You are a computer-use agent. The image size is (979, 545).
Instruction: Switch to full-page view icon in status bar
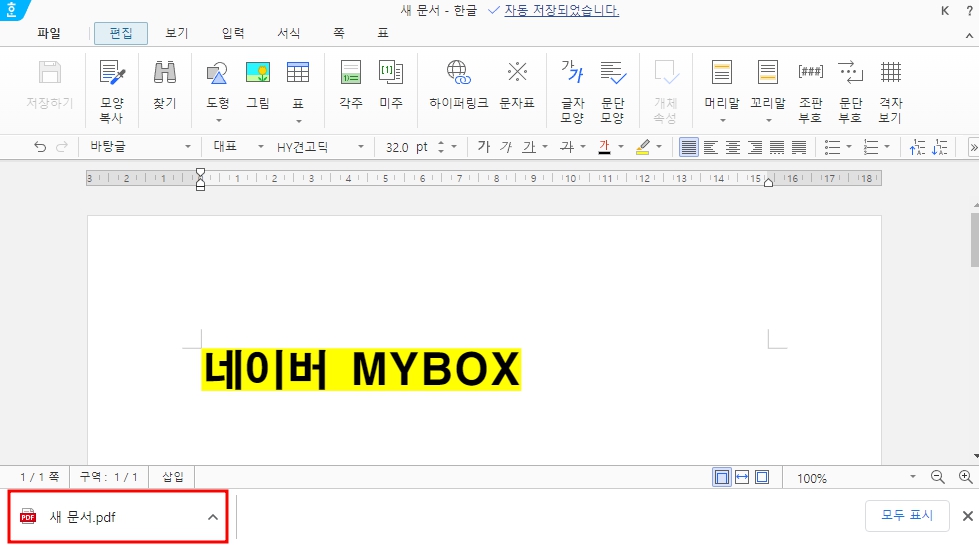click(x=762, y=478)
